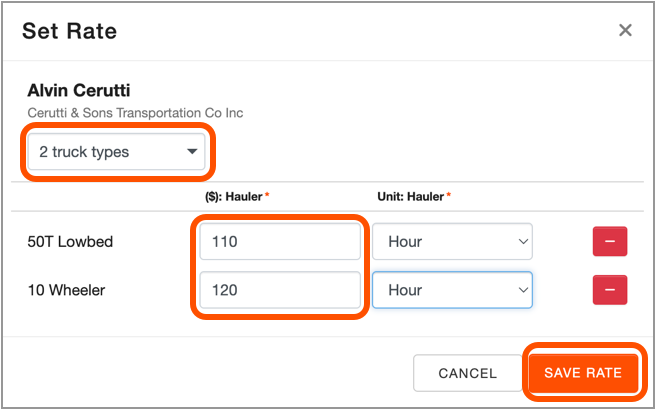
Task: Close the Set Rate dialog
Action: point(625,31)
